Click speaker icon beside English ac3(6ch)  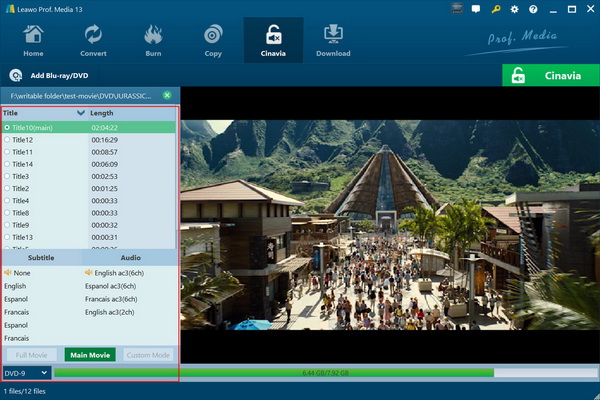[89, 273]
